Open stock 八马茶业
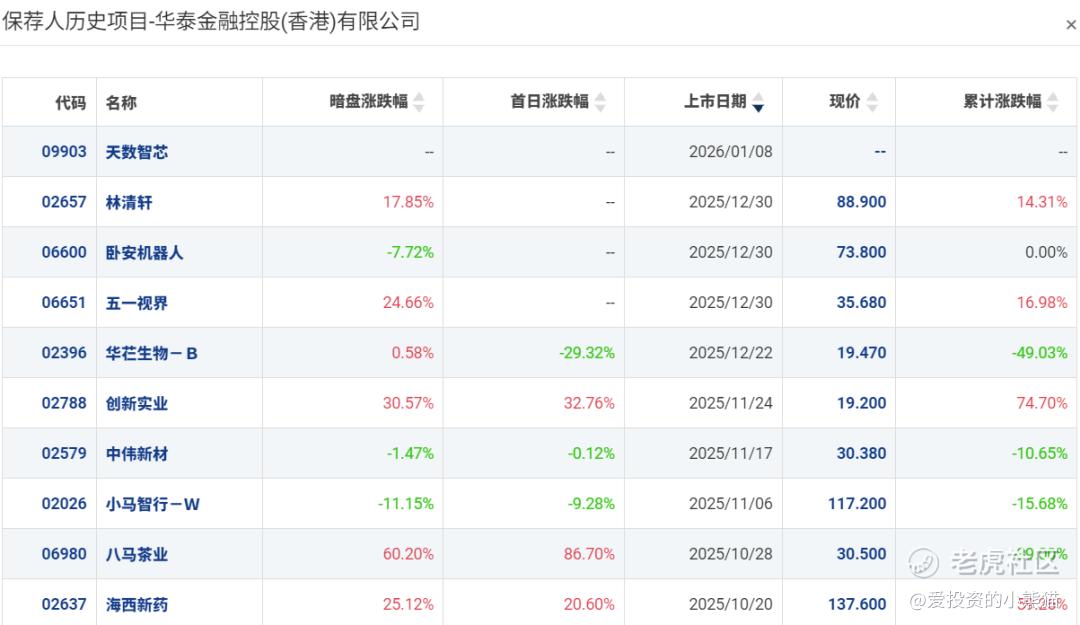 coord(136,555)
